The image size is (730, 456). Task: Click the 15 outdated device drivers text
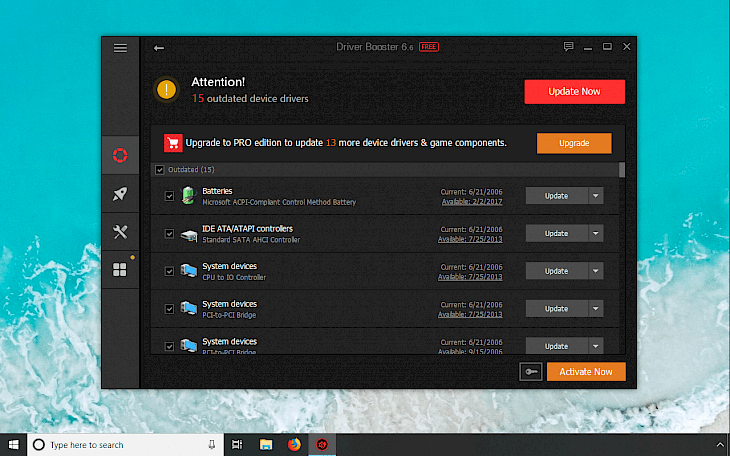(x=250, y=99)
